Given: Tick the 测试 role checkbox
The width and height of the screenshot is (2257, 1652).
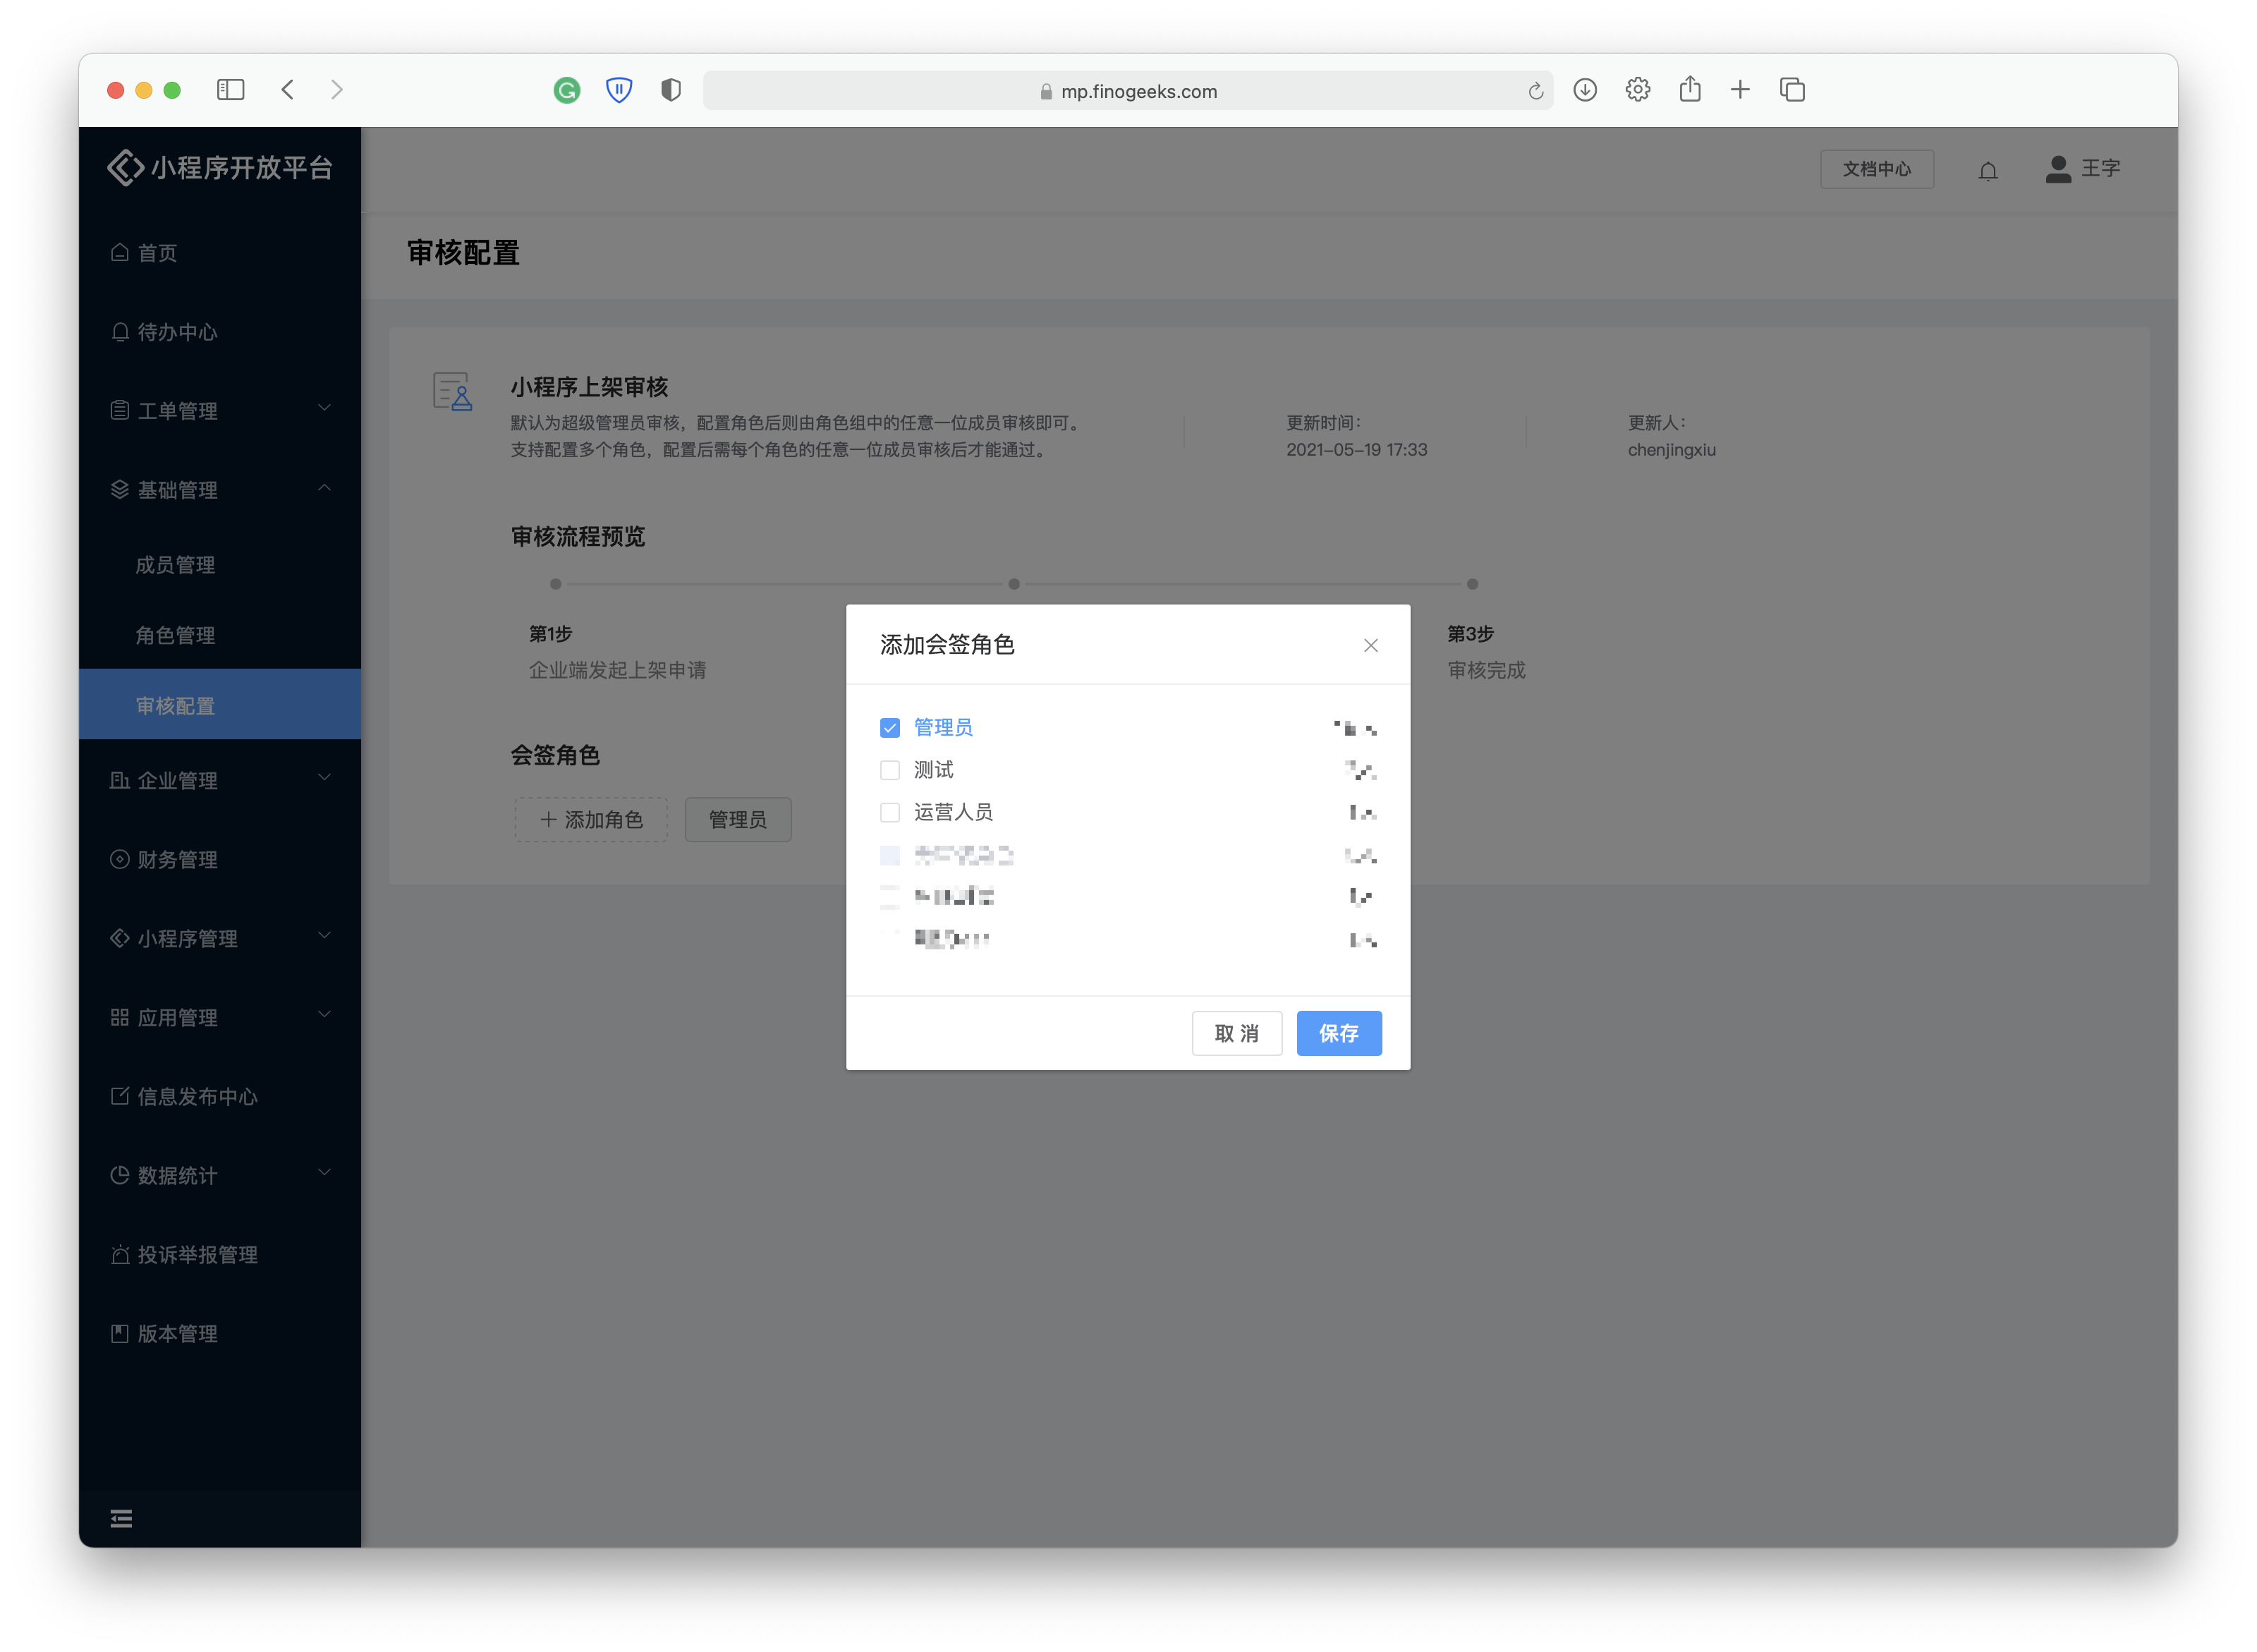Looking at the screenshot, I should tap(889, 770).
